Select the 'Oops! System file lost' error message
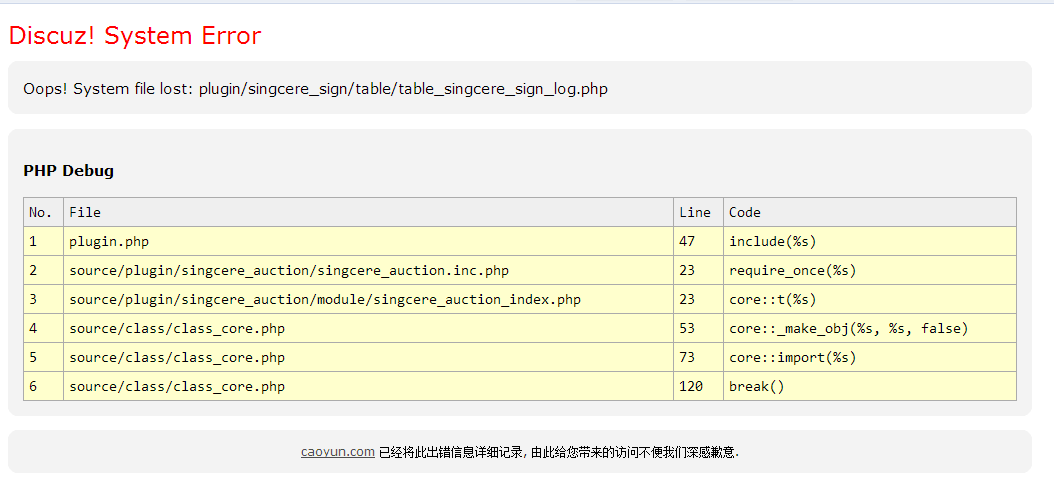Screen dimensions: 1054x499 315,89
